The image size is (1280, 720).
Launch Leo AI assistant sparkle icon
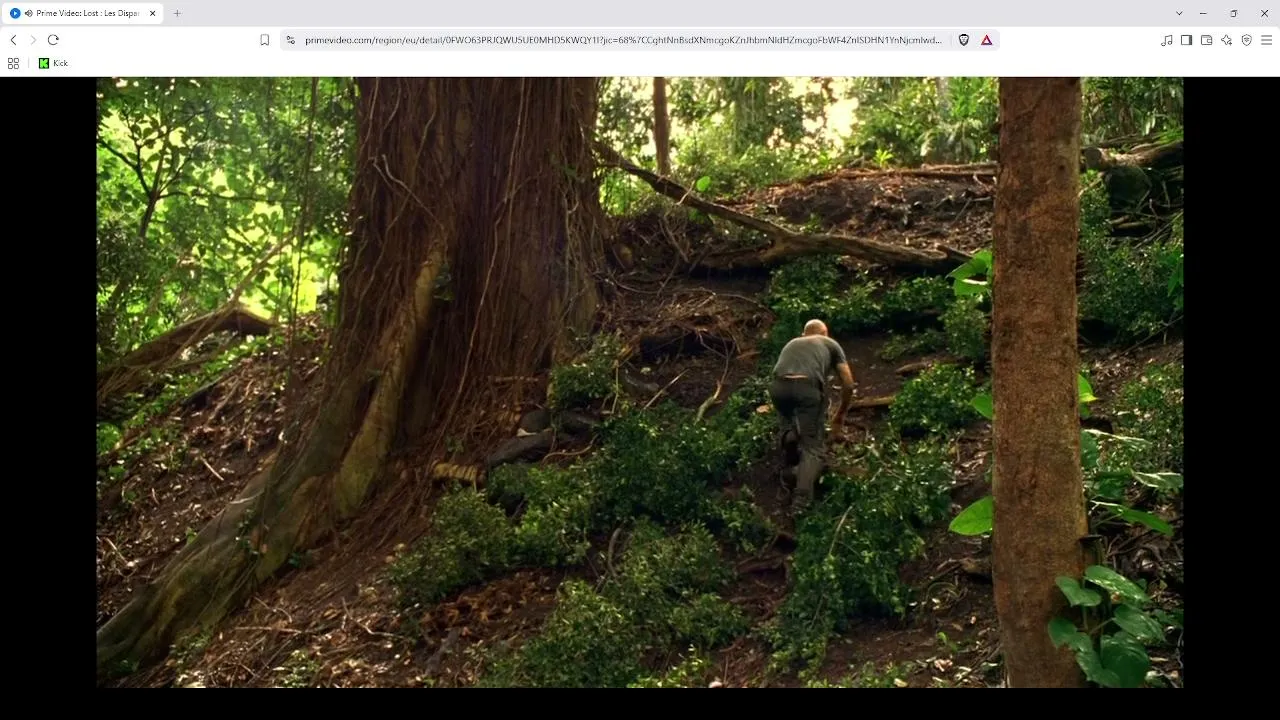[1227, 40]
